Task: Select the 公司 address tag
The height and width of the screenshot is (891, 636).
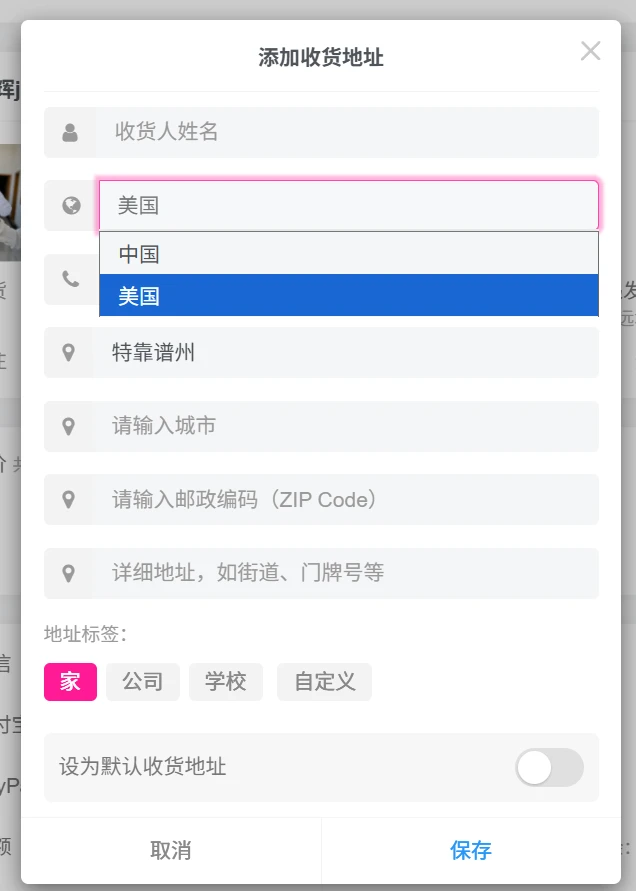Action: point(142,682)
